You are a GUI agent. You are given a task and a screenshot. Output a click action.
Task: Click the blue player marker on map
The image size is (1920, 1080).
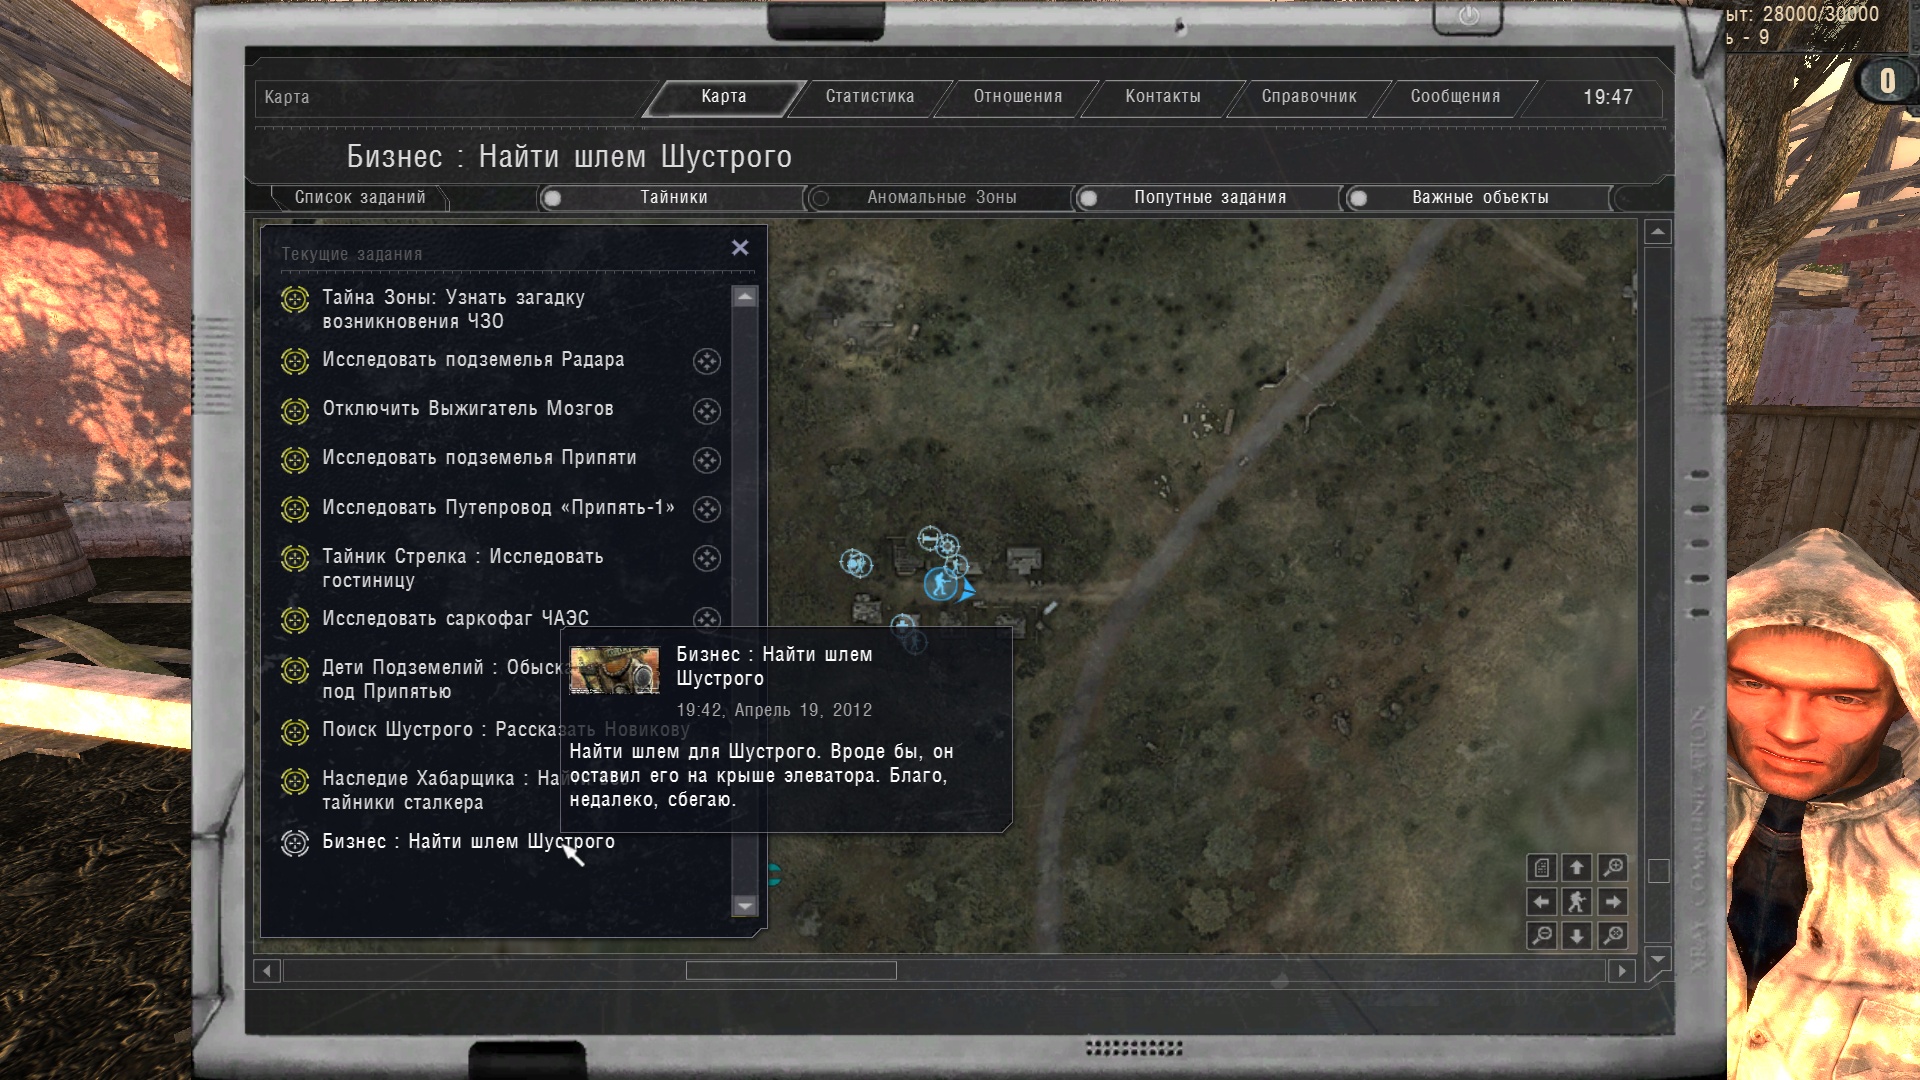click(941, 583)
